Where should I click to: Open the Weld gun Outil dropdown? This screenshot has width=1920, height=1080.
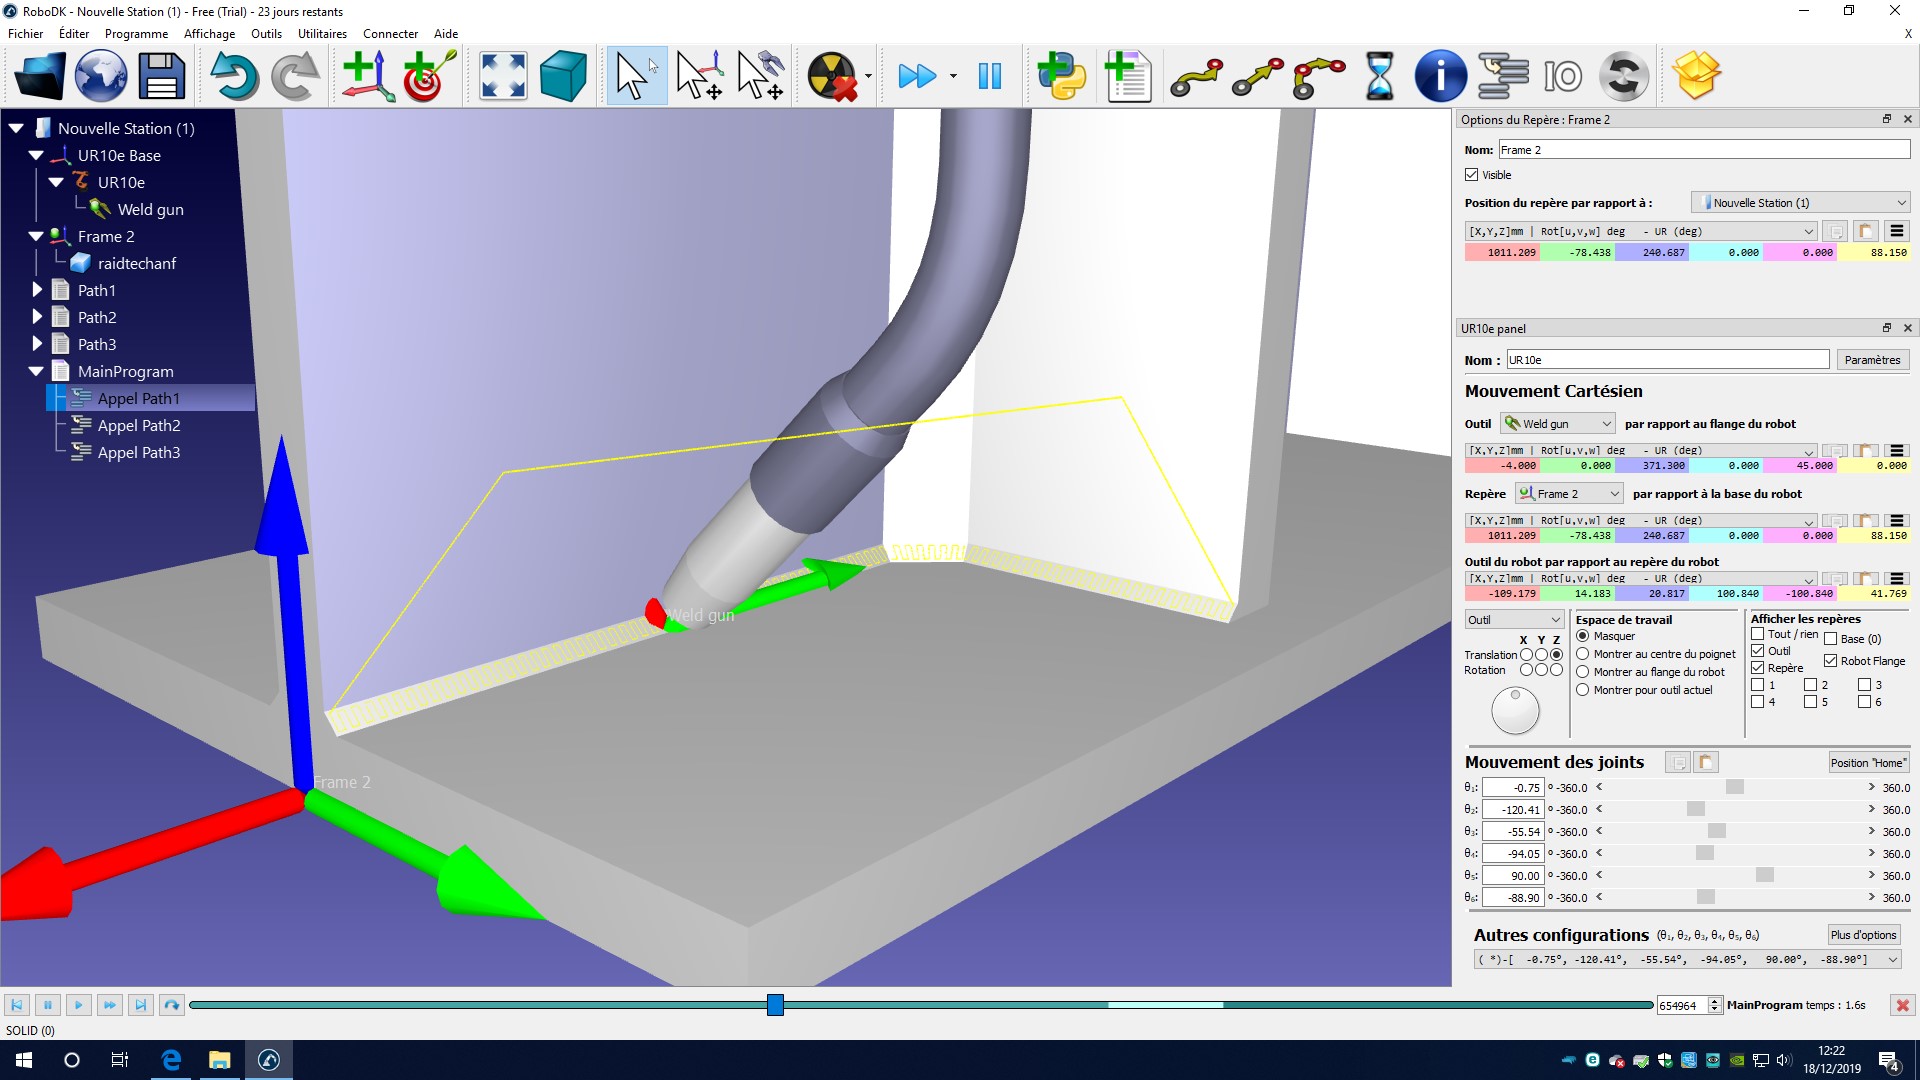coord(1558,424)
